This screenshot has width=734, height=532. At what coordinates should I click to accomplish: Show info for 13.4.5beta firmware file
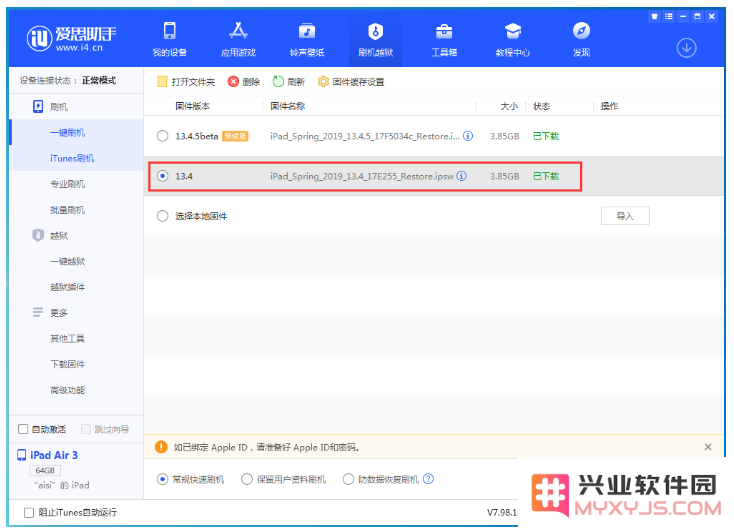click(x=468, y=136)
